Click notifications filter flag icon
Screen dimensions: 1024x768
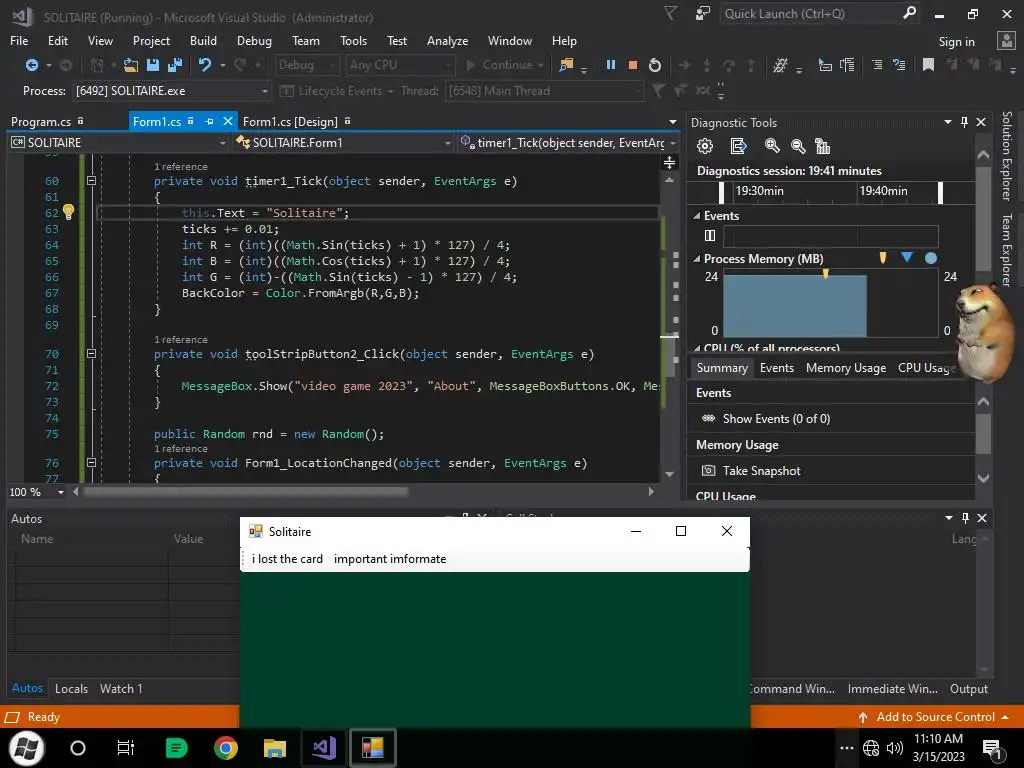[x=671, y=13]
